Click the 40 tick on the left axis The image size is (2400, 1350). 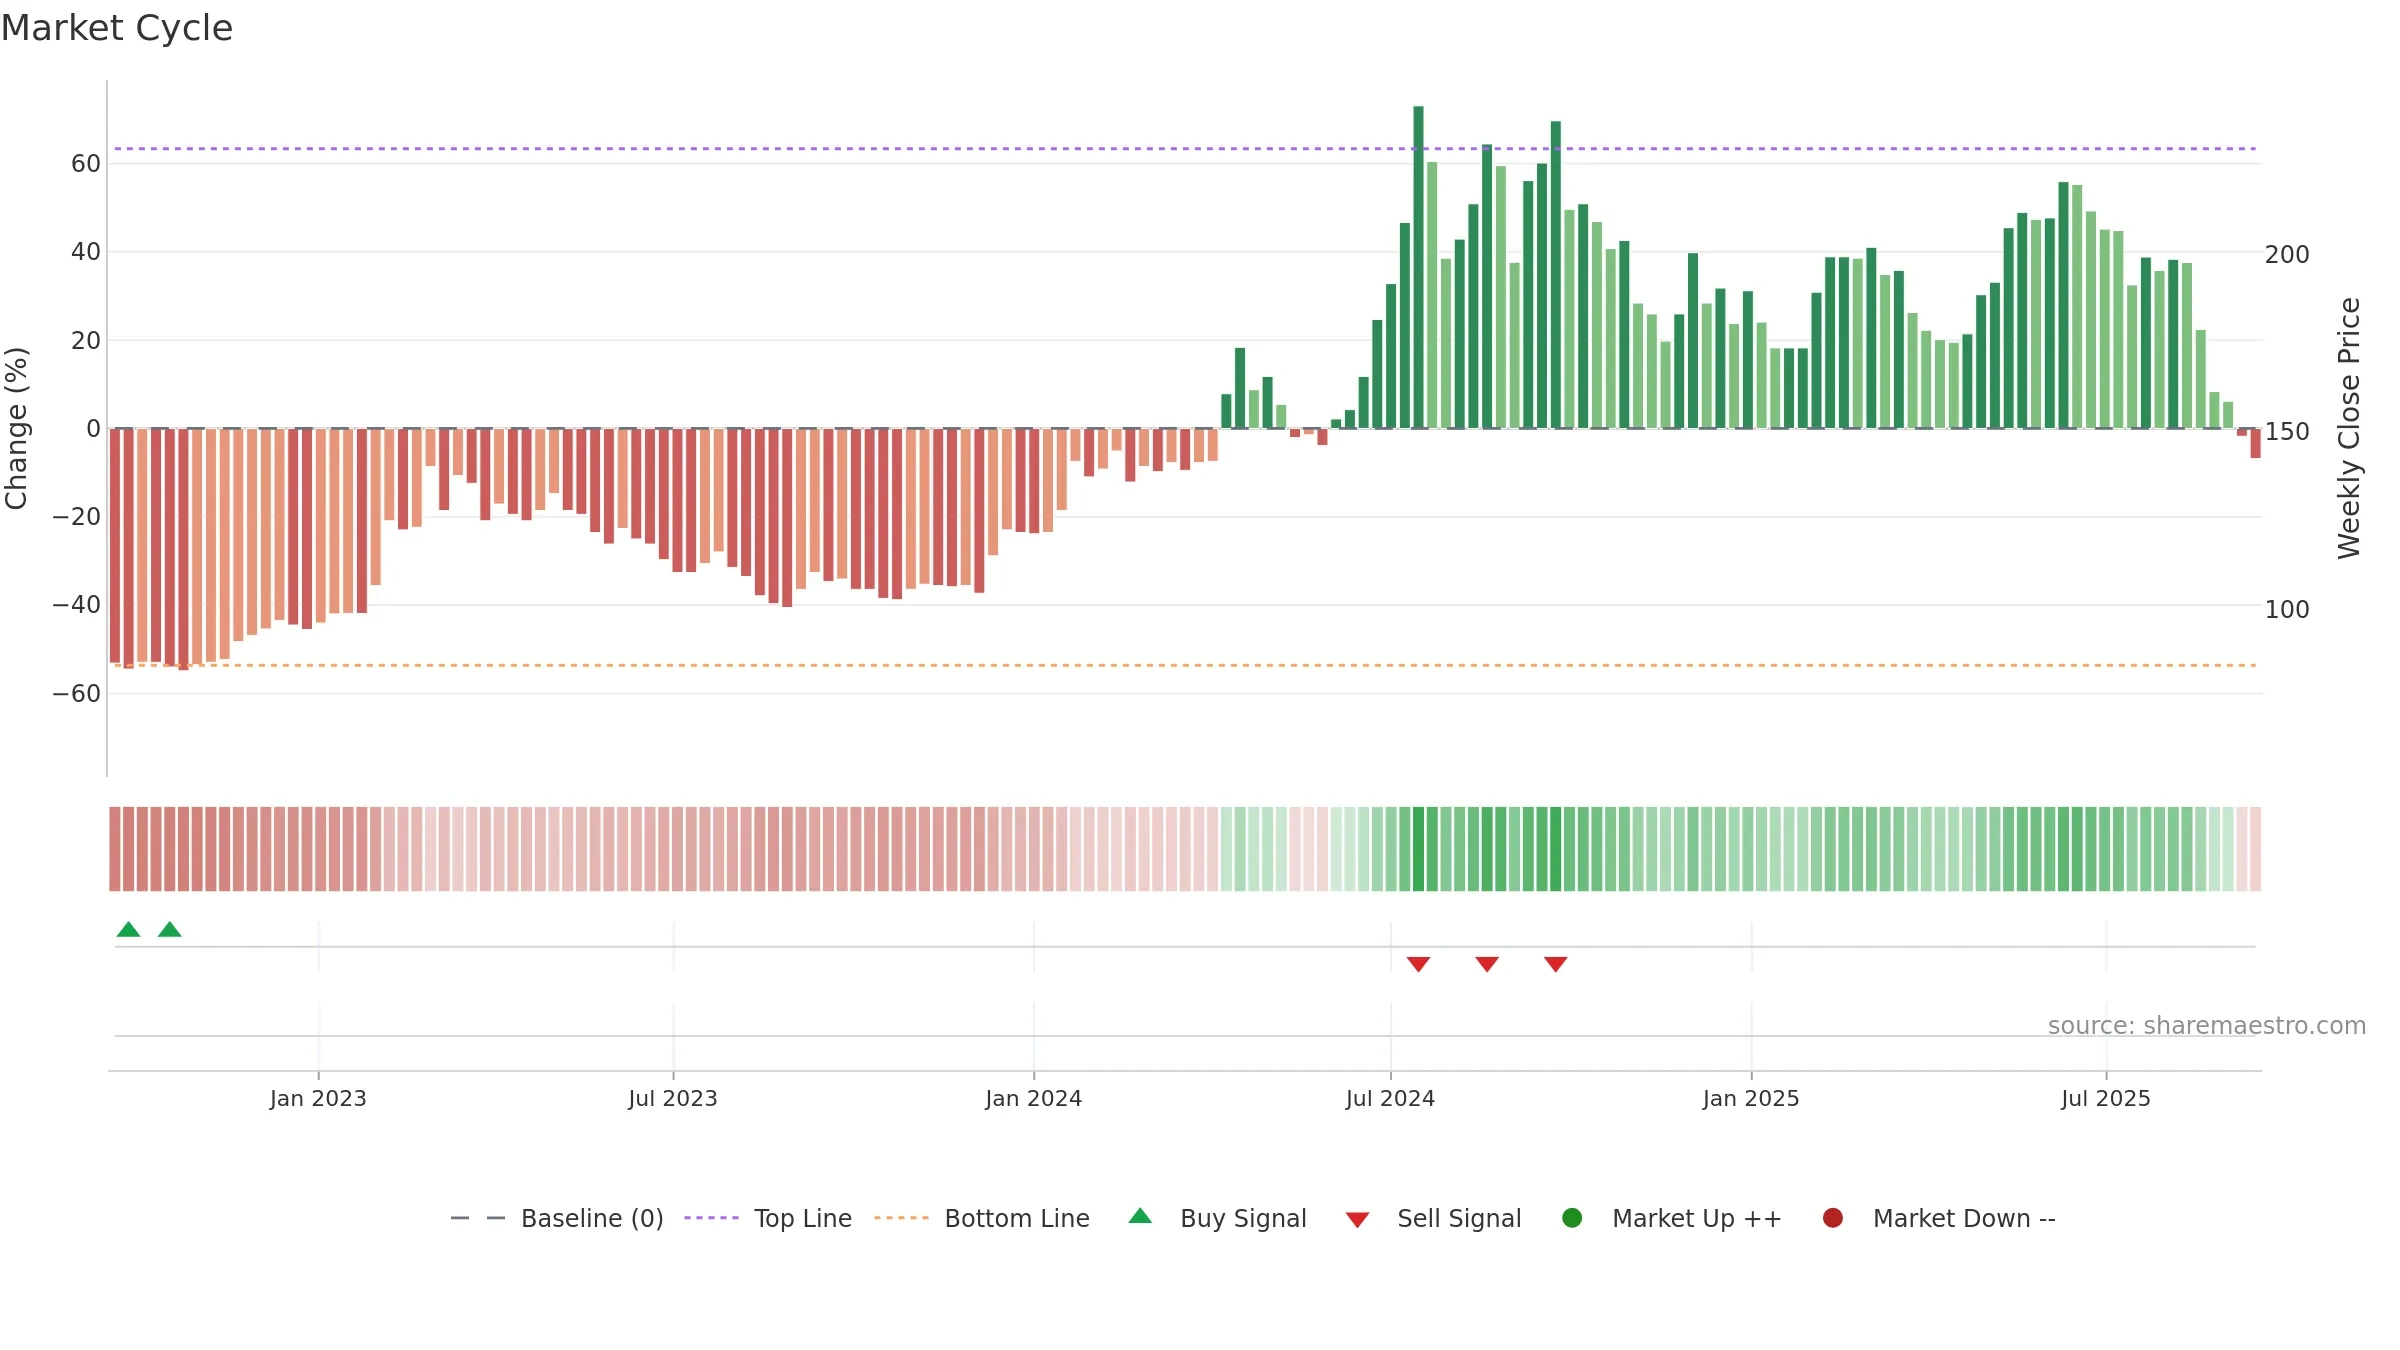pos(86,251)
